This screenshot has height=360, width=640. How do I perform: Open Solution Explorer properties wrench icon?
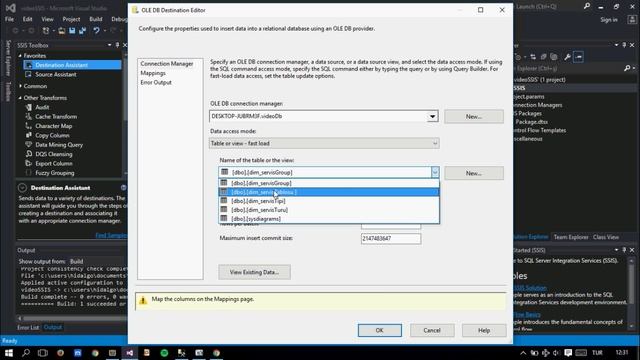[x=567, y=57]
